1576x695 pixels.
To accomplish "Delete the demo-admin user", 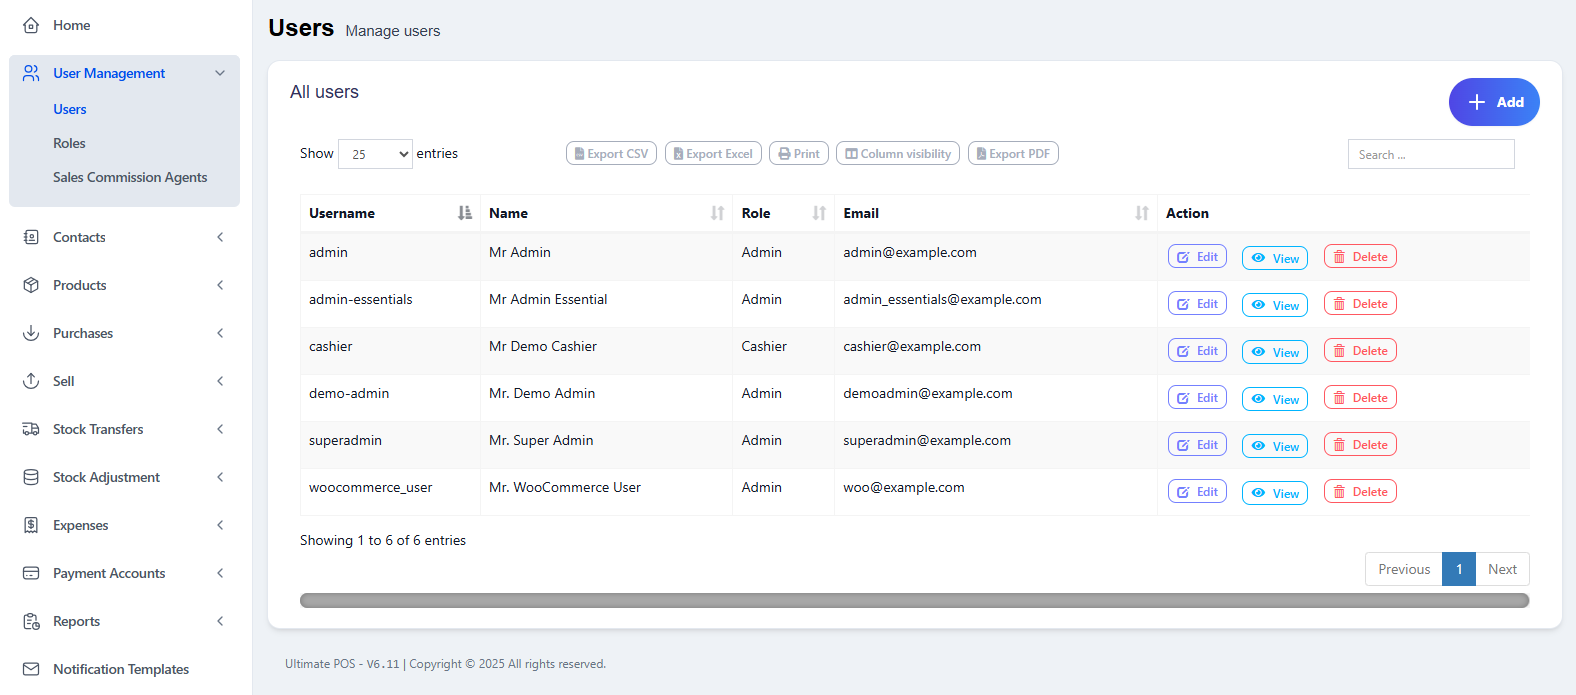I will coord(1360,397).
